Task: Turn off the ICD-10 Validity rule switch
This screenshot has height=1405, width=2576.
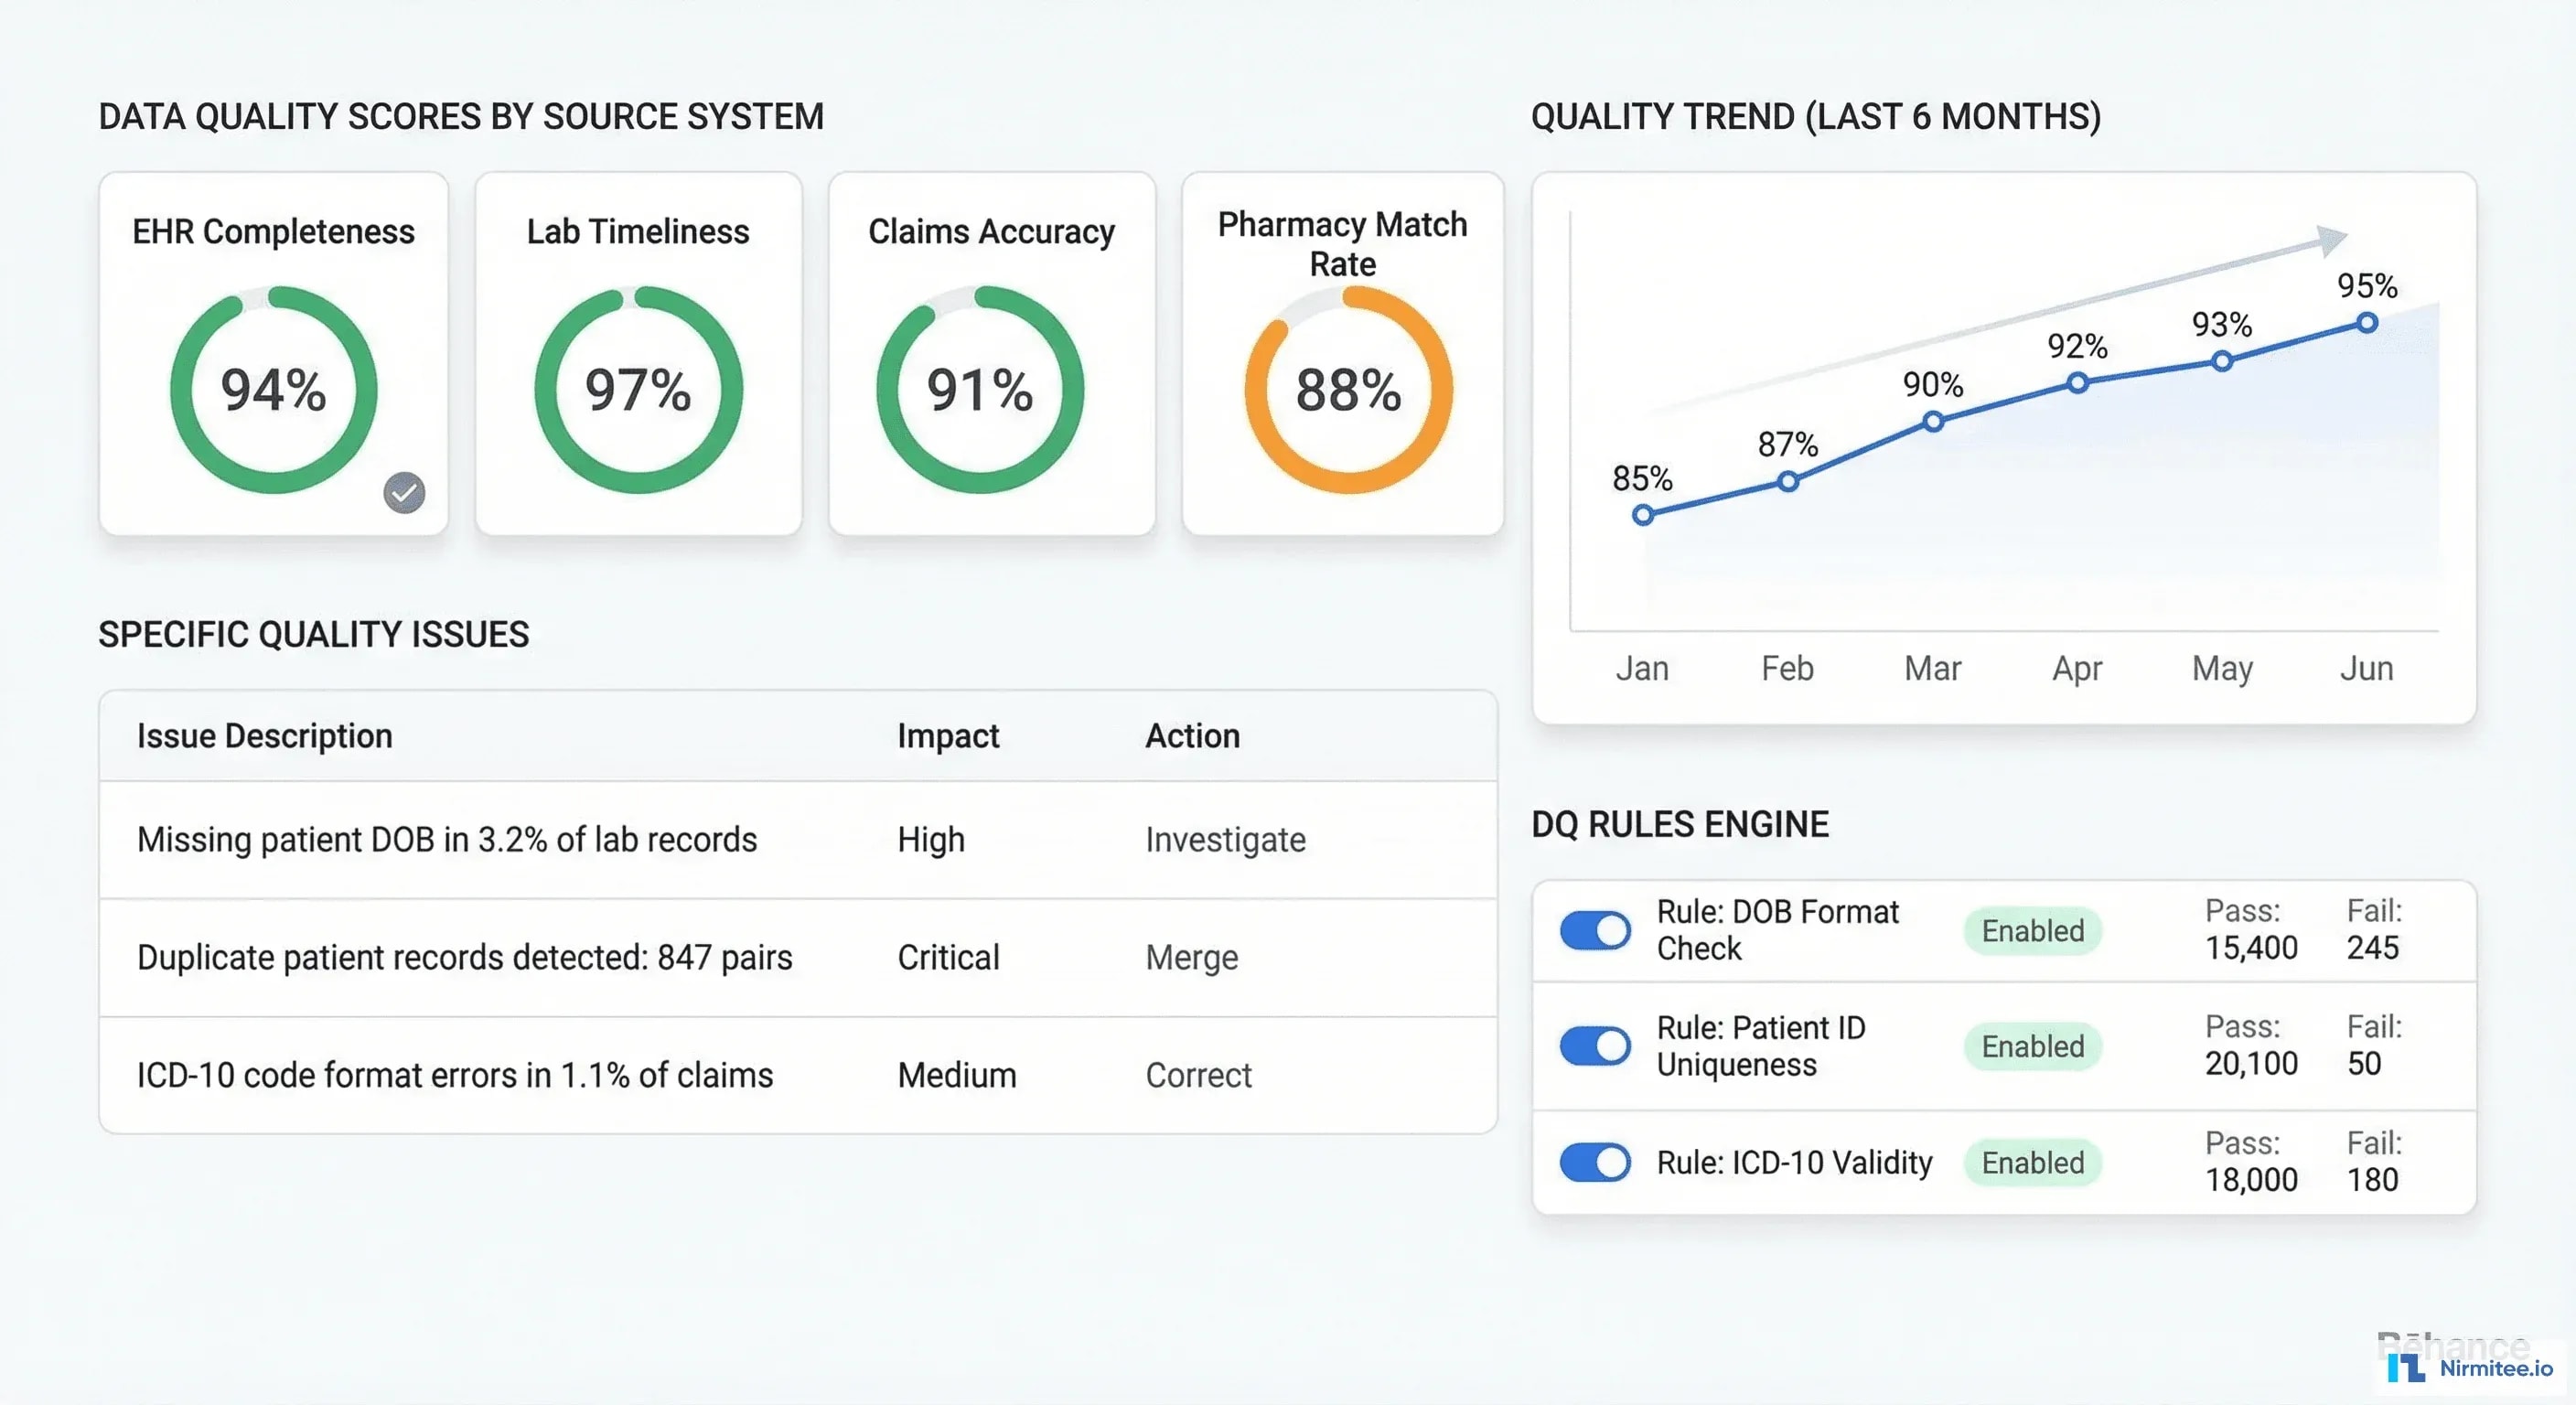Action: click(x=1595, y=1162)
